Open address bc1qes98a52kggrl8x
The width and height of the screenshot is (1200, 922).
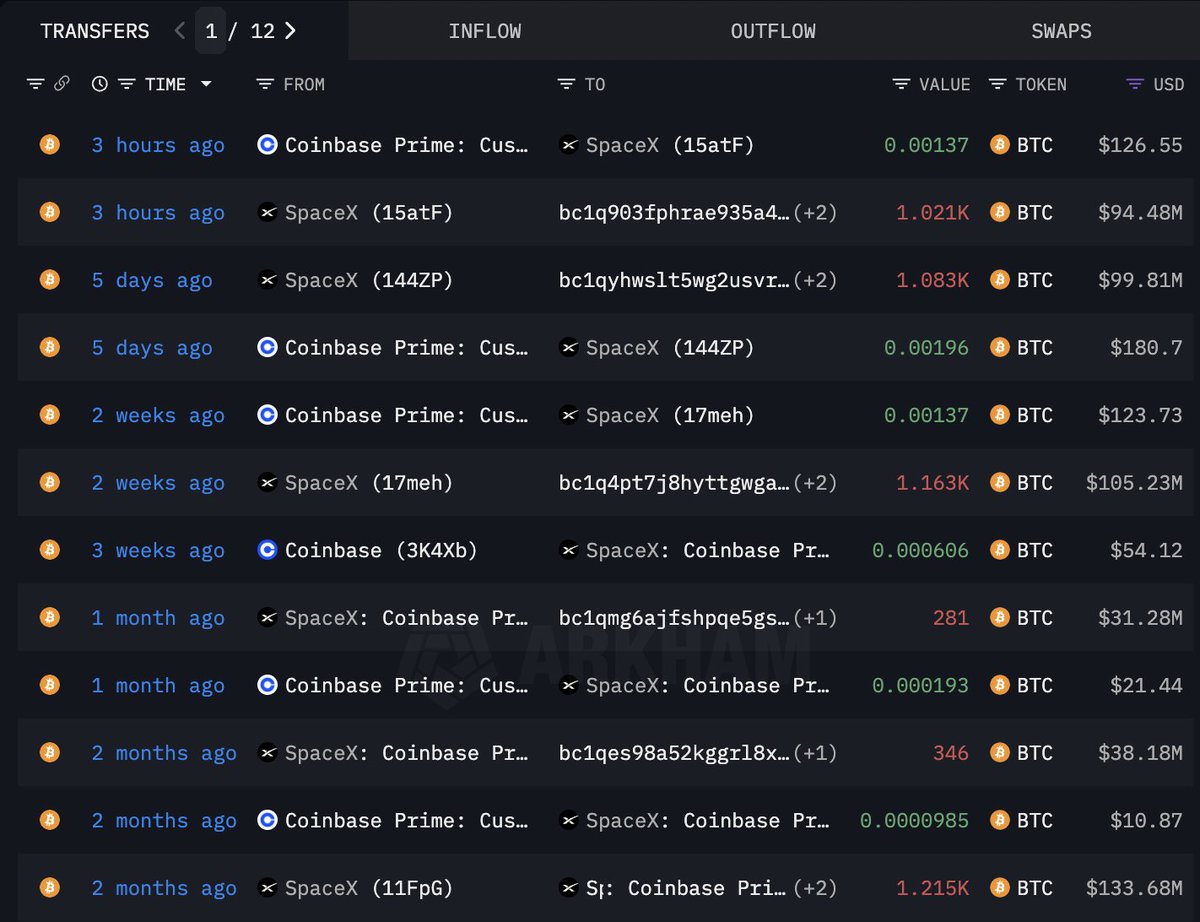point(674,752)
